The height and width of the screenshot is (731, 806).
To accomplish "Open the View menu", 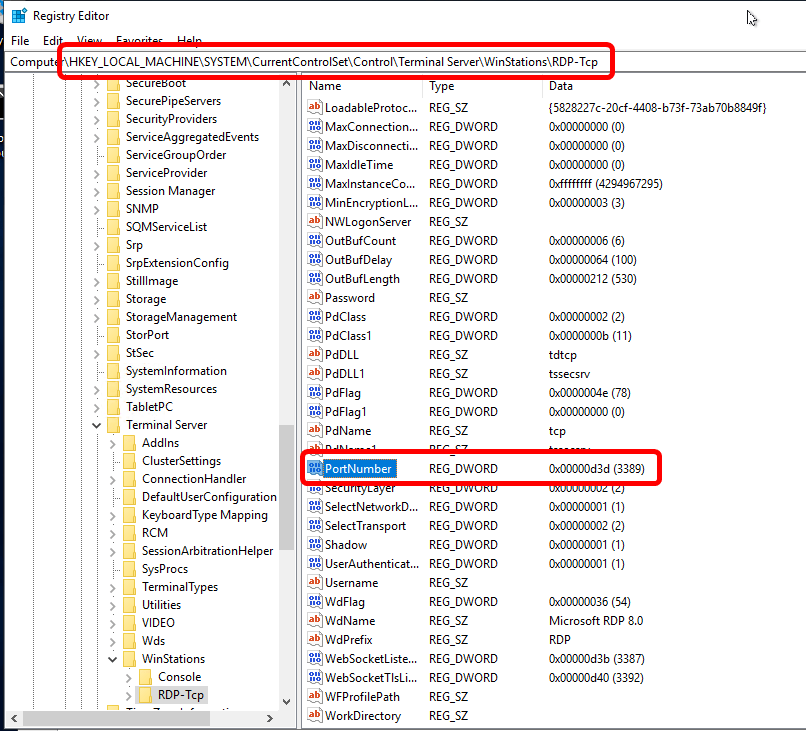I will pyautogui.click(x=89, y=41).
